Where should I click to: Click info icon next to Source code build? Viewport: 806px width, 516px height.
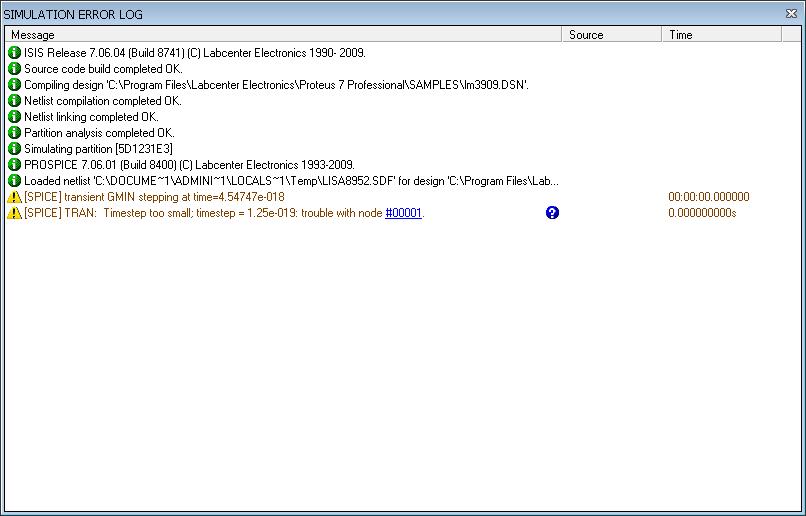coord(14,69)
